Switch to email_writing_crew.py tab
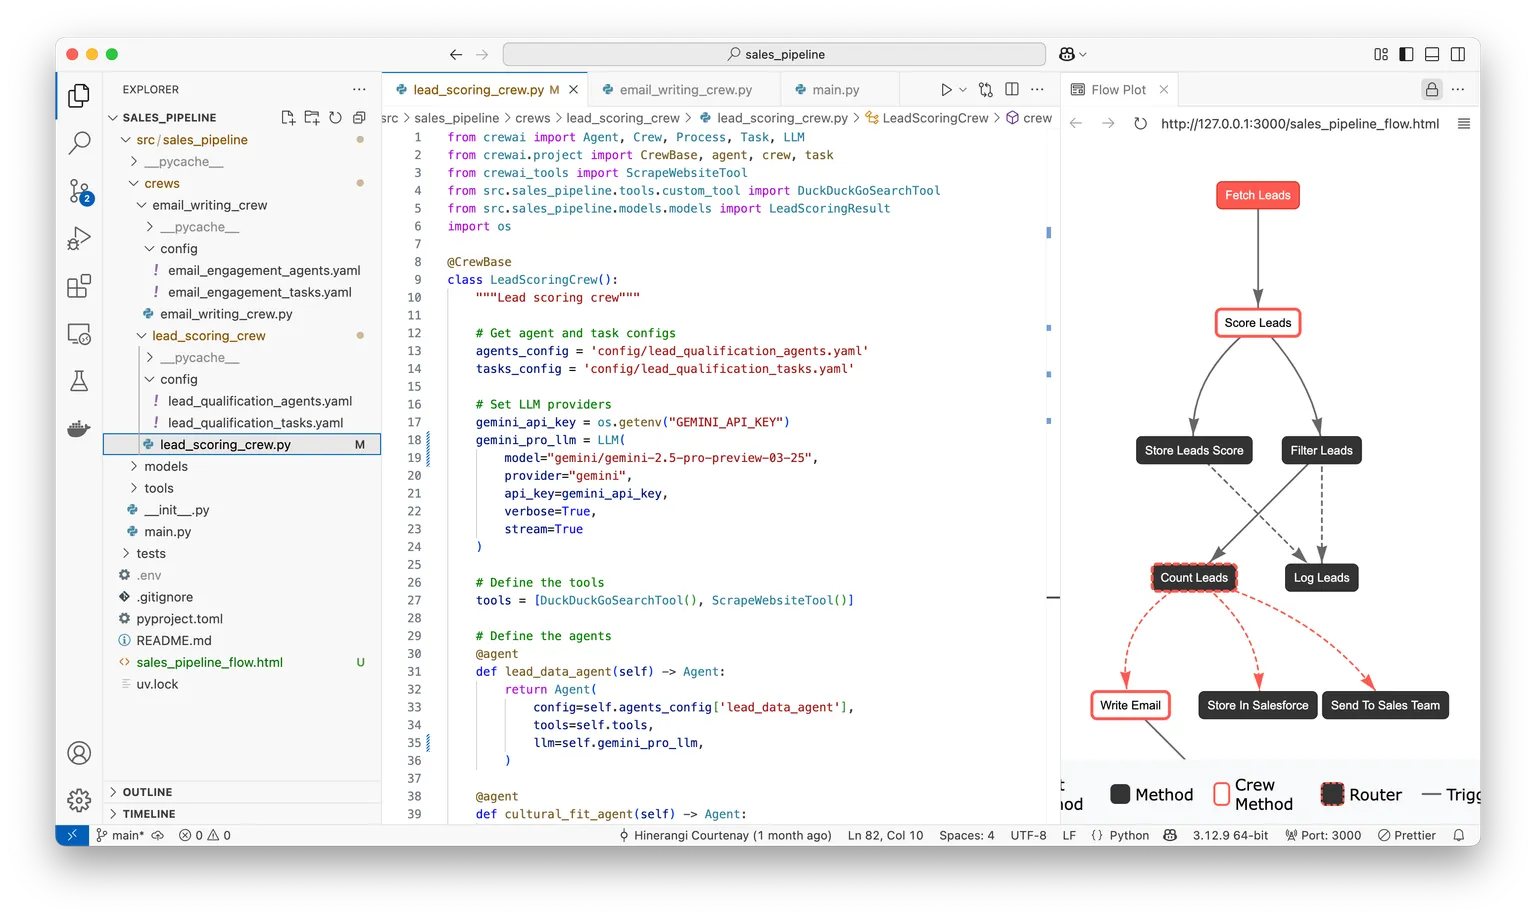 (x=686, y=89)
